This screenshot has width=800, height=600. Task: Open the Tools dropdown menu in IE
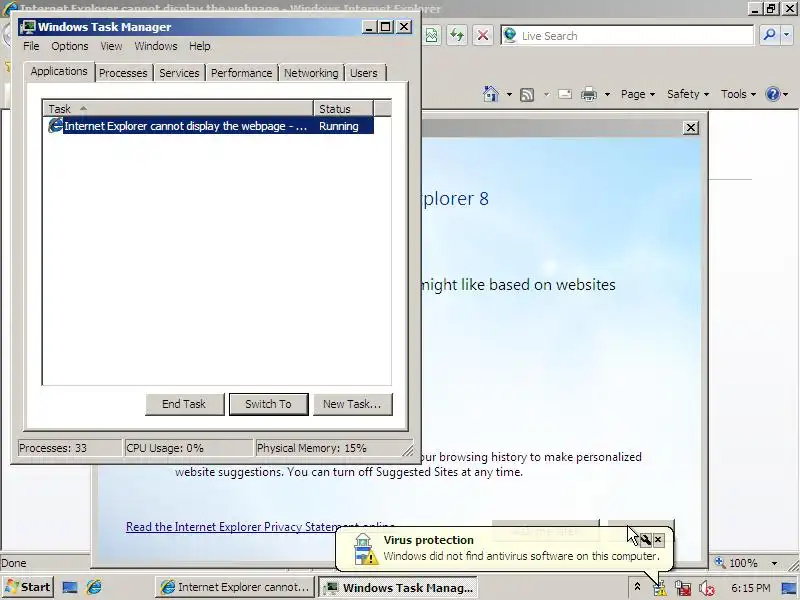click(738, 94)
